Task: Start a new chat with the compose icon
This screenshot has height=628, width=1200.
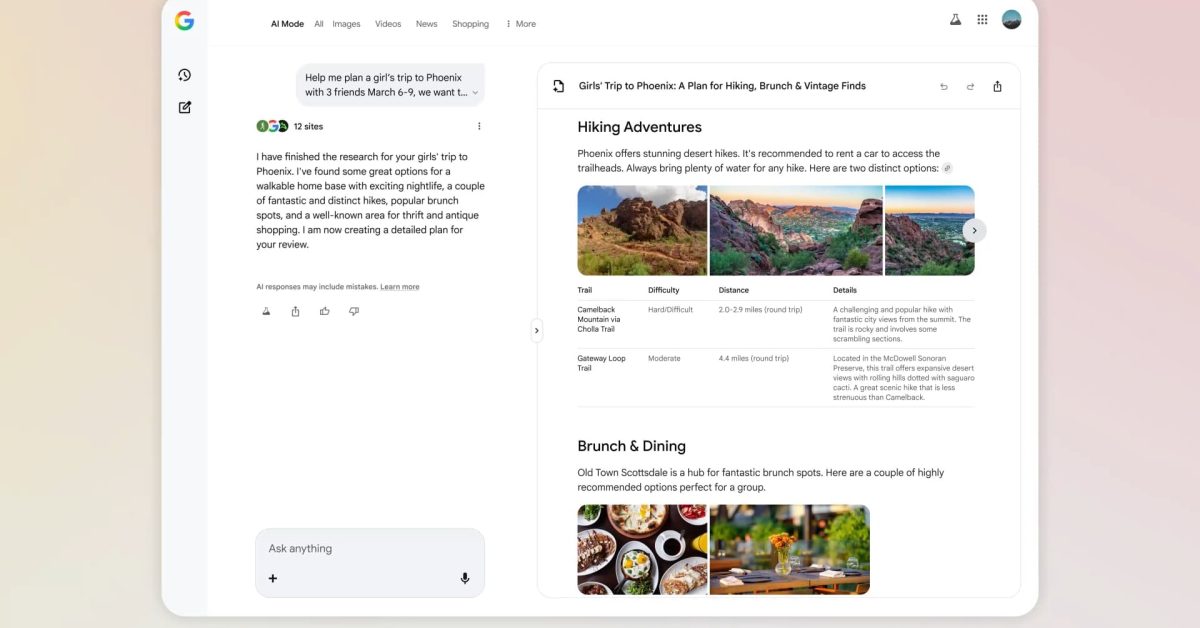Action: (184, 107)
